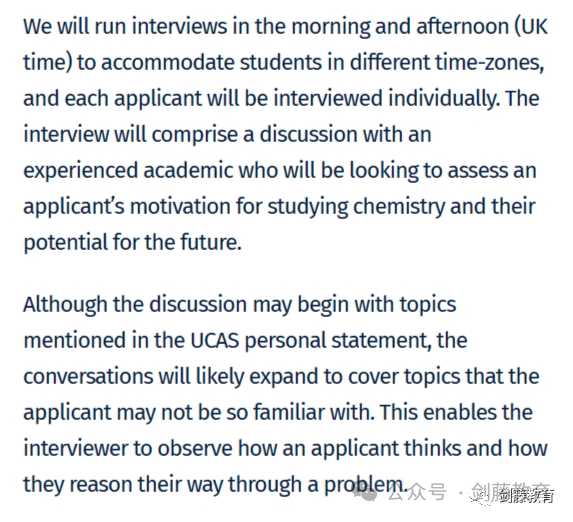Screen dimensions: 573x522
Task: Click the word 'accommodate' in first paragraph
Action: pos(167,63)
